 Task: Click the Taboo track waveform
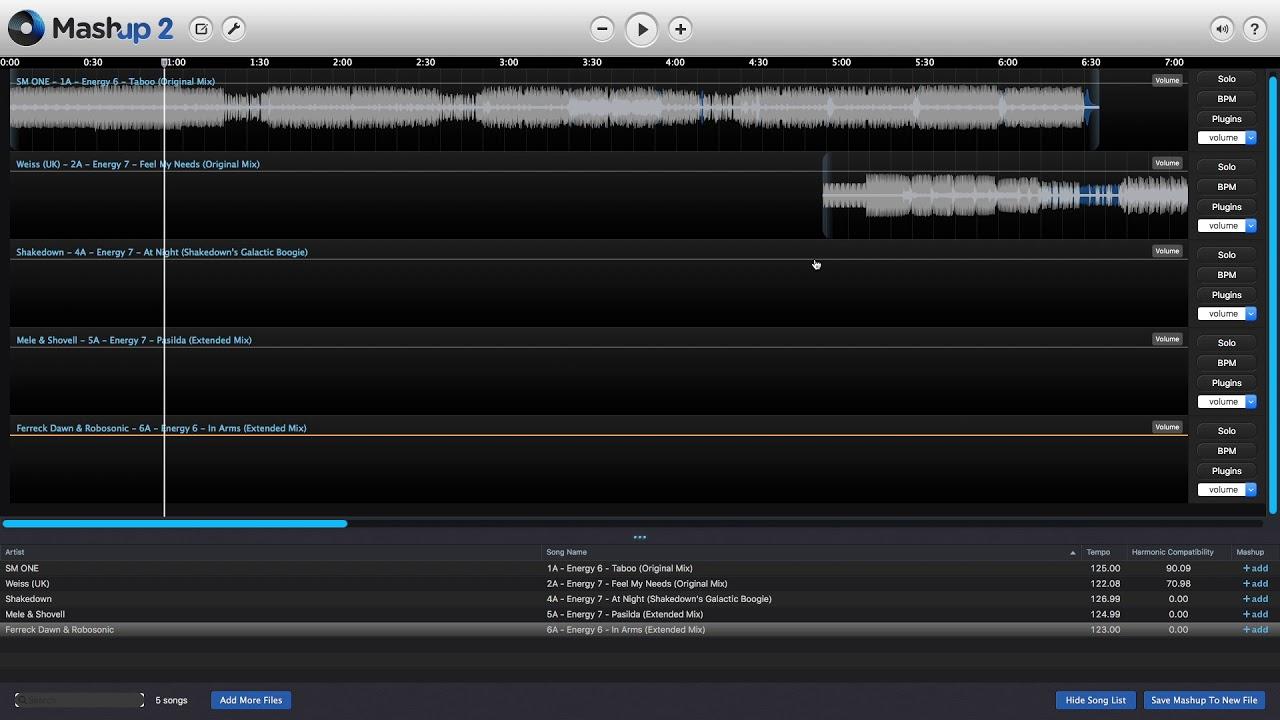(x=555, y=107)
